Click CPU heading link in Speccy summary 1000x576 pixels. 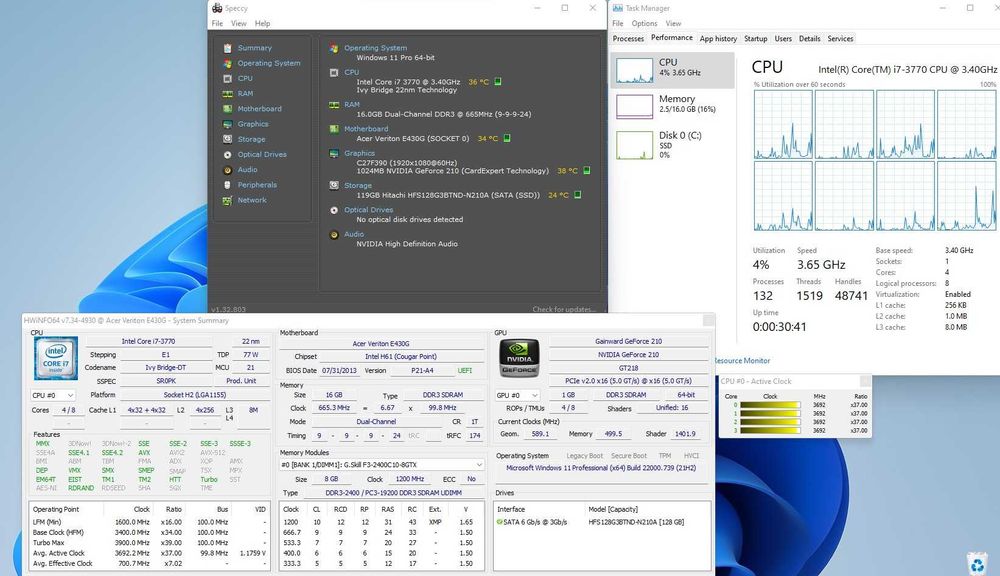[351, 73]
